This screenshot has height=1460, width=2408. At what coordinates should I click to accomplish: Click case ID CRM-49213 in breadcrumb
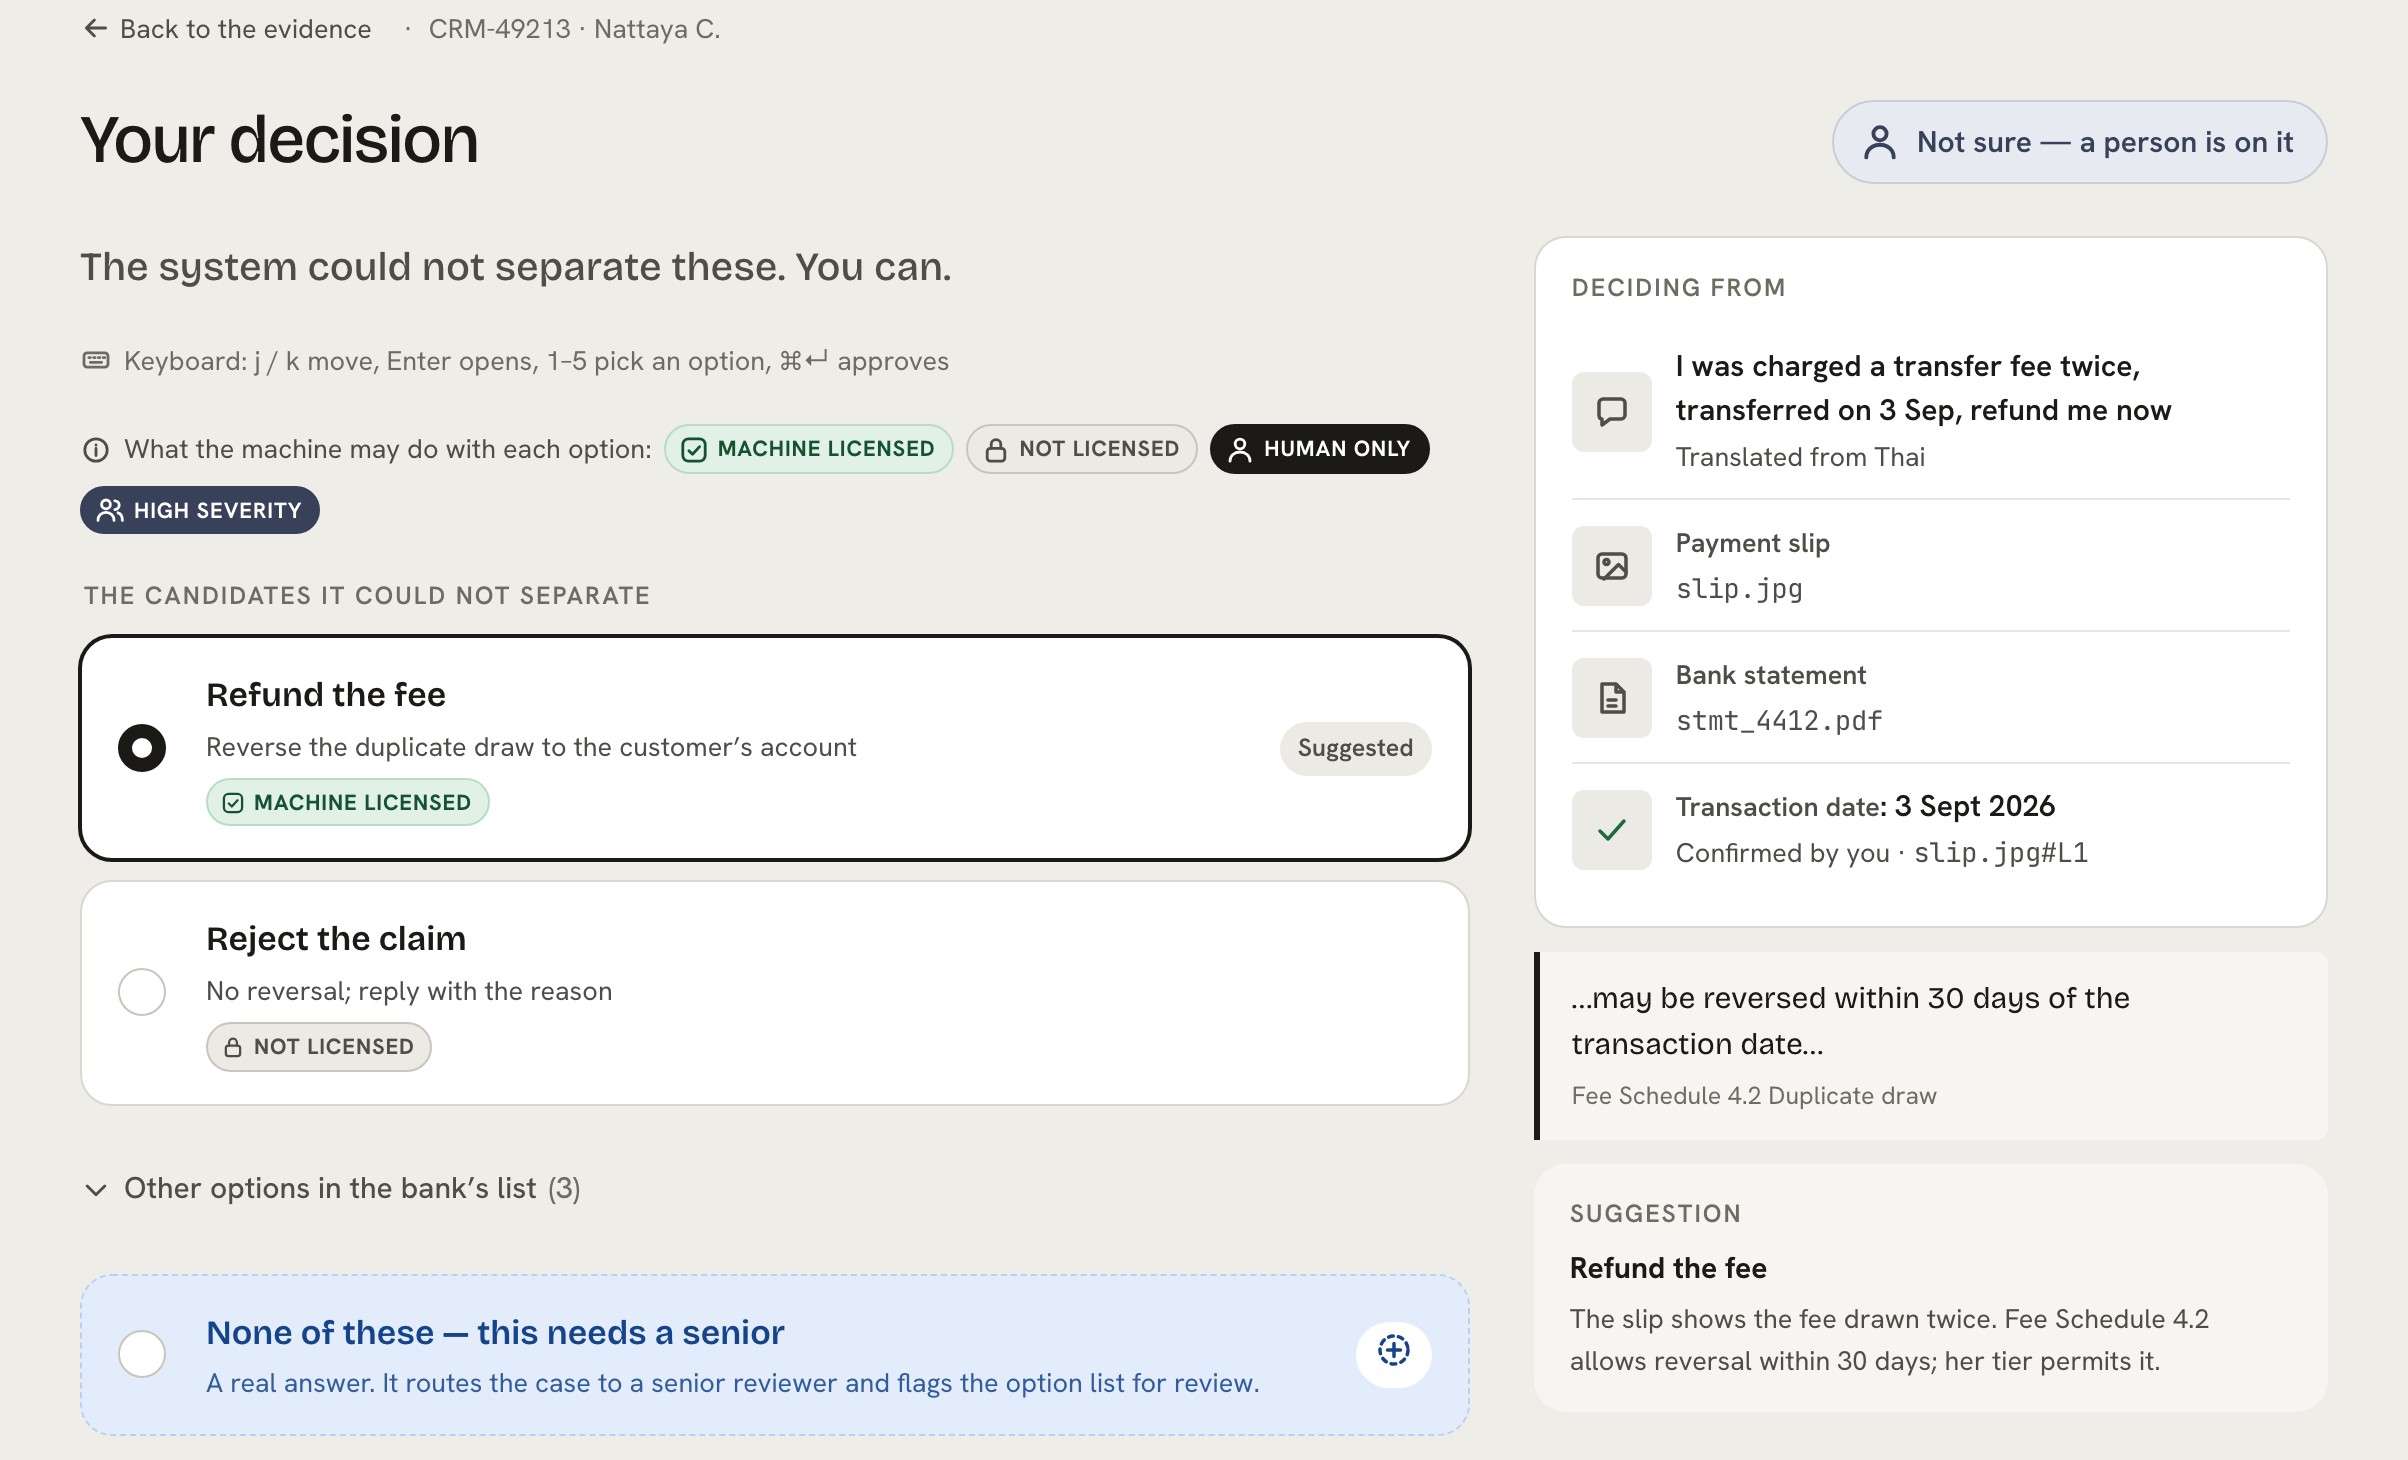[x=499, y=29]
